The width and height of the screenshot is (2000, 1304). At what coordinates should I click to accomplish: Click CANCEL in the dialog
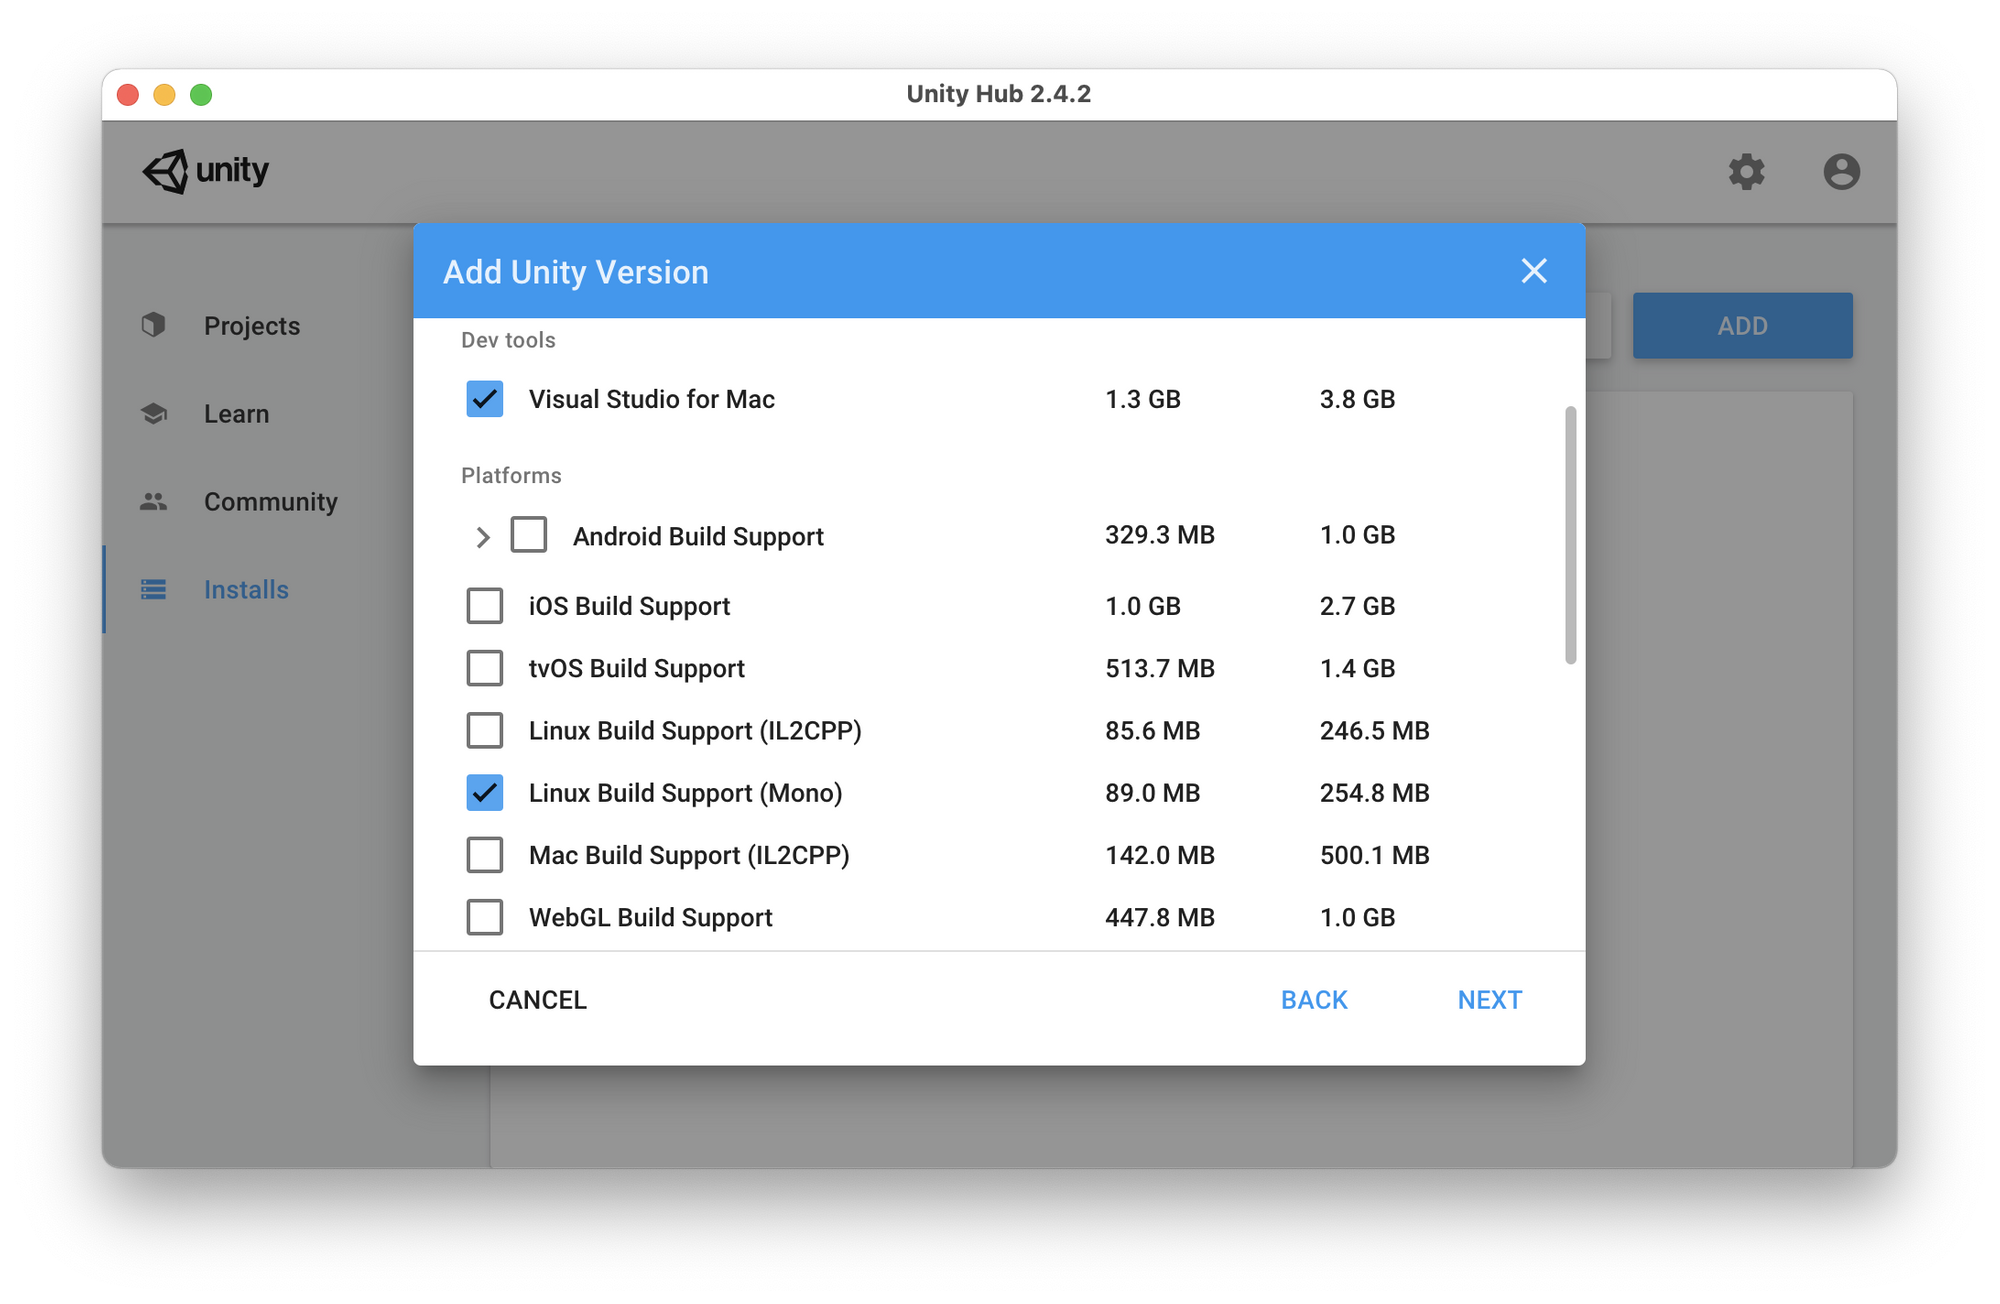tap(537, 1000)
